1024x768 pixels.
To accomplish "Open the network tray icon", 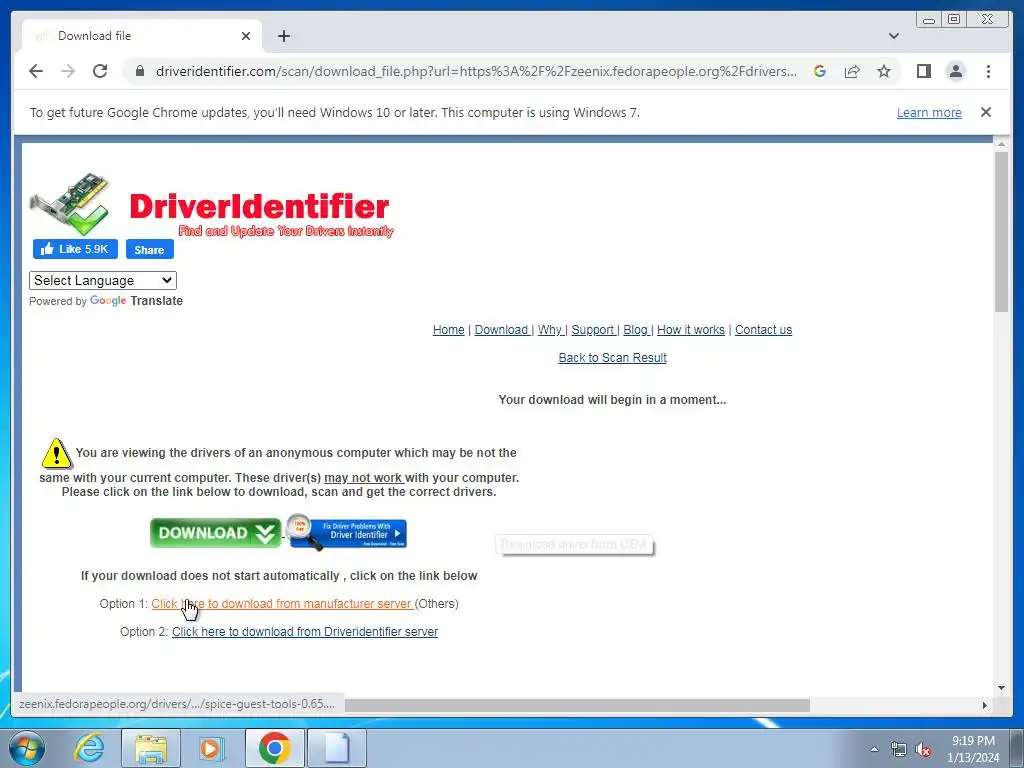I will [x=899, y=749].
